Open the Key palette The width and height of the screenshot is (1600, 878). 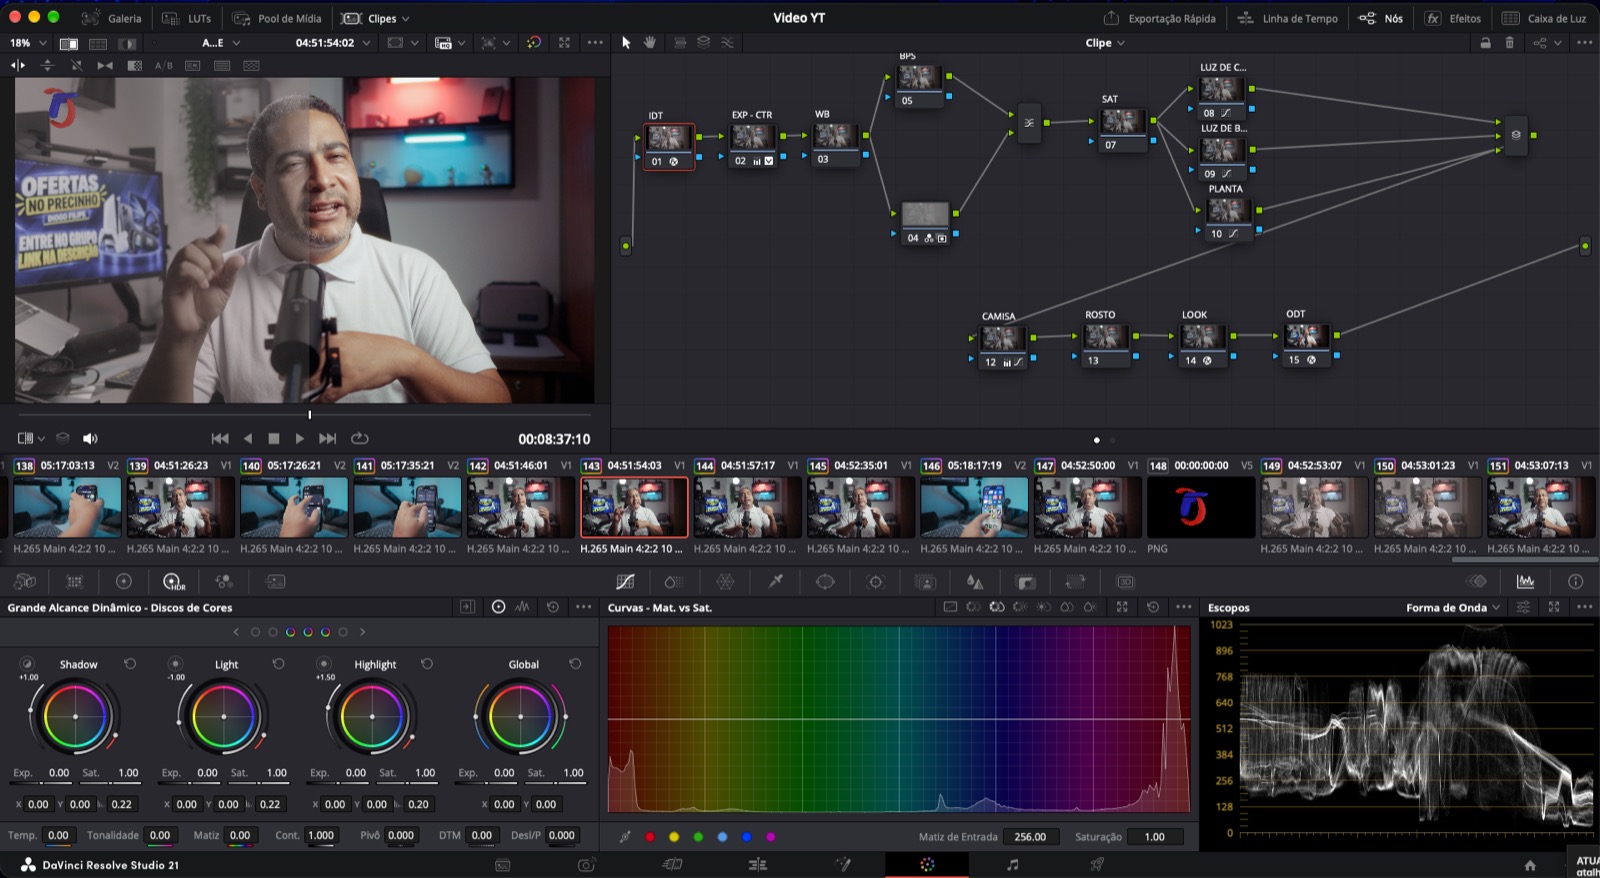(1025, 582)
